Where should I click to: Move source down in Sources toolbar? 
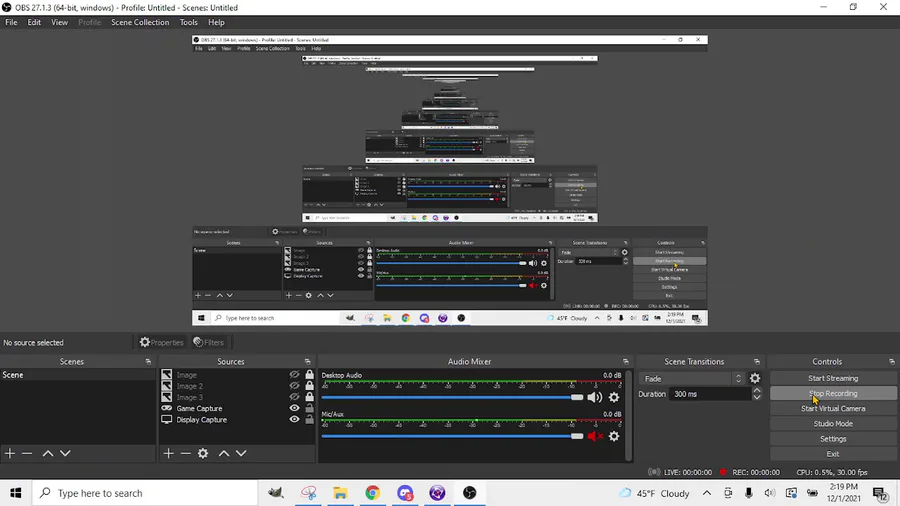241,453
